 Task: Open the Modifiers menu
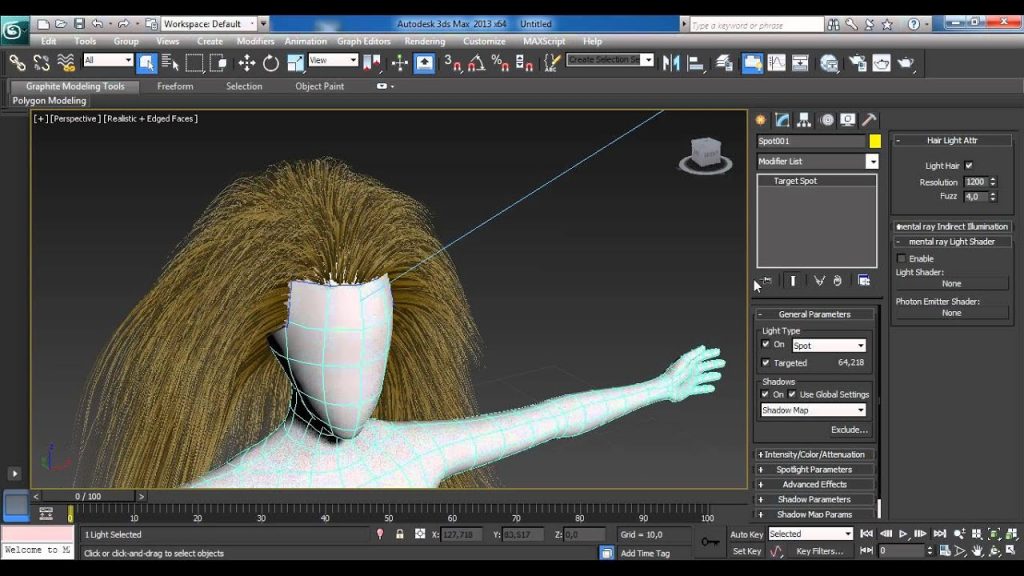255,41
